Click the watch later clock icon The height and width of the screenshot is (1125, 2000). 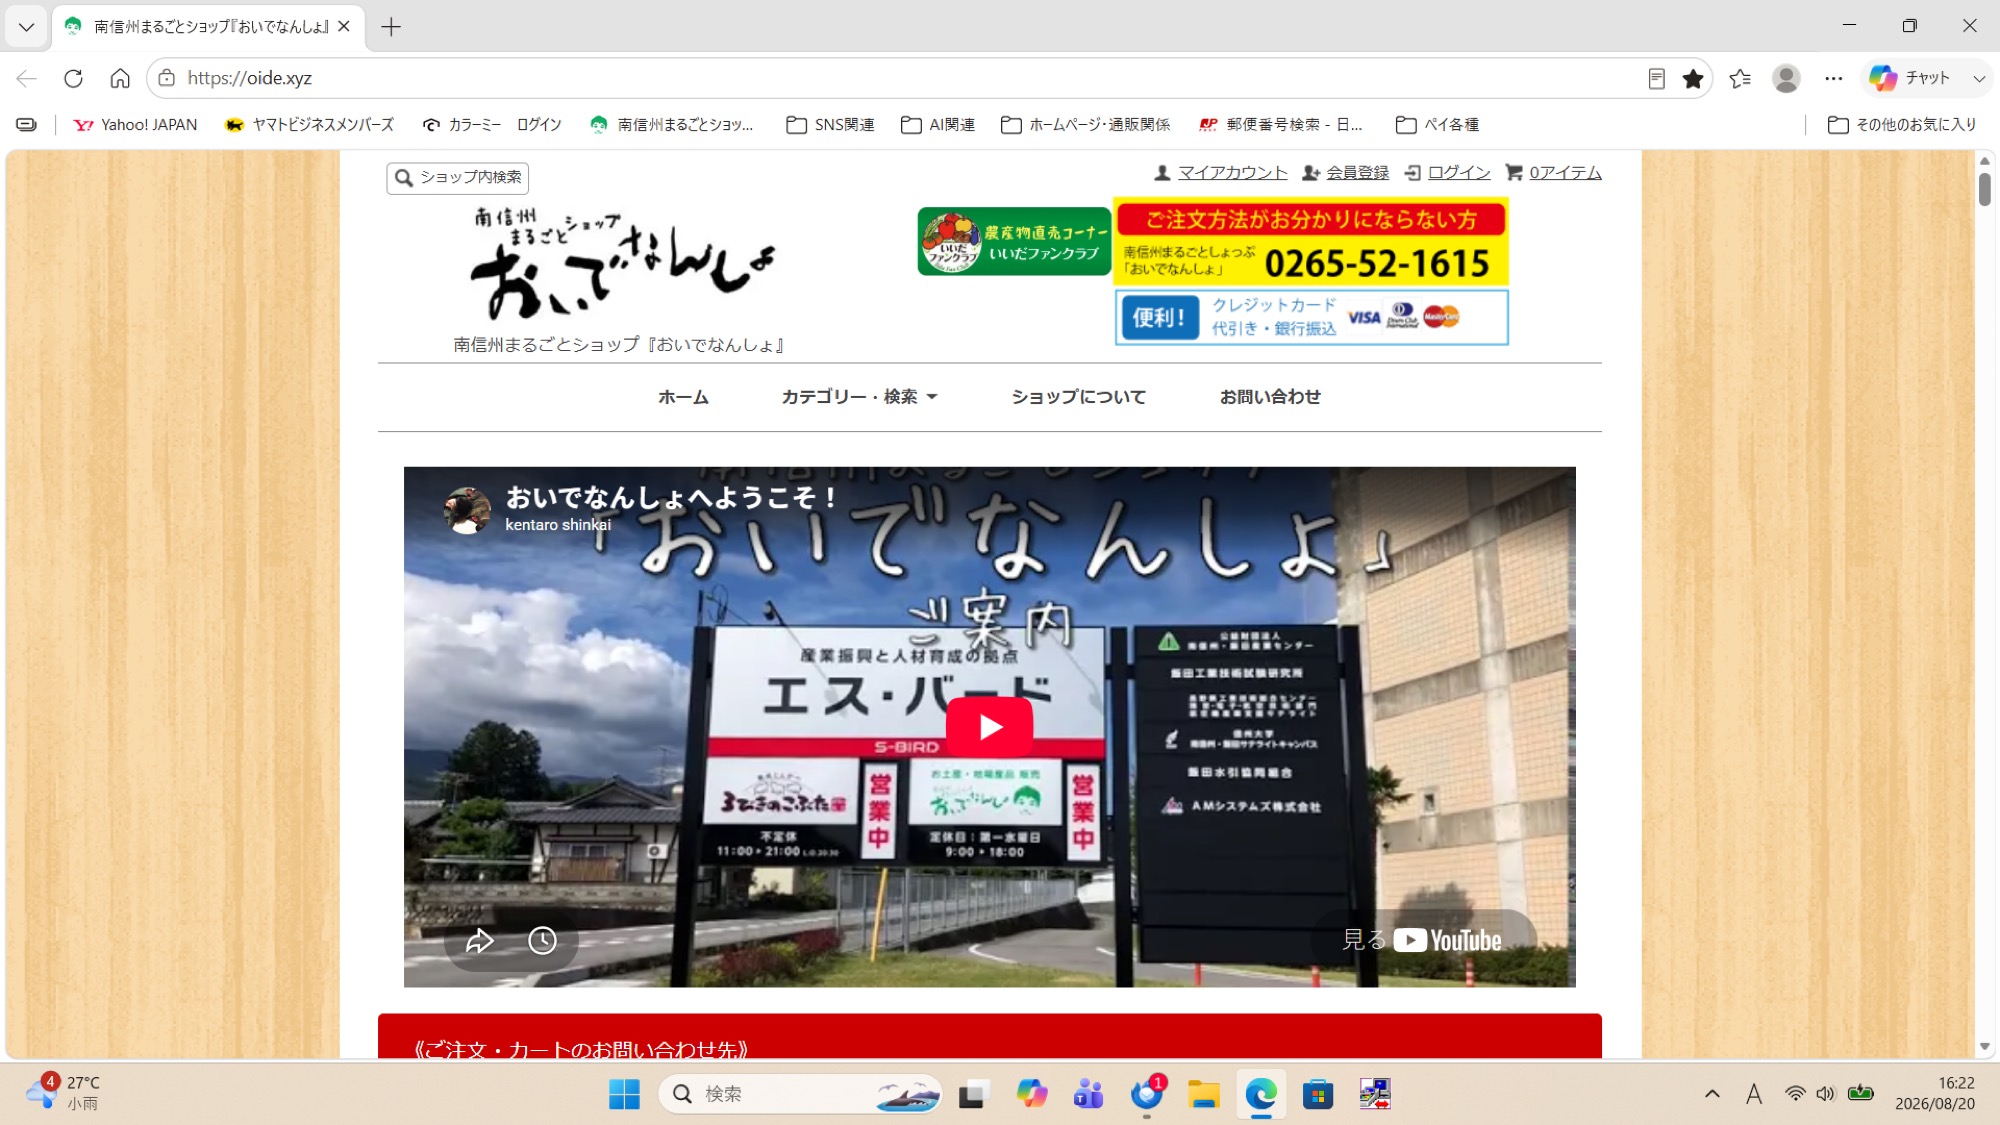tap(542, 940)
